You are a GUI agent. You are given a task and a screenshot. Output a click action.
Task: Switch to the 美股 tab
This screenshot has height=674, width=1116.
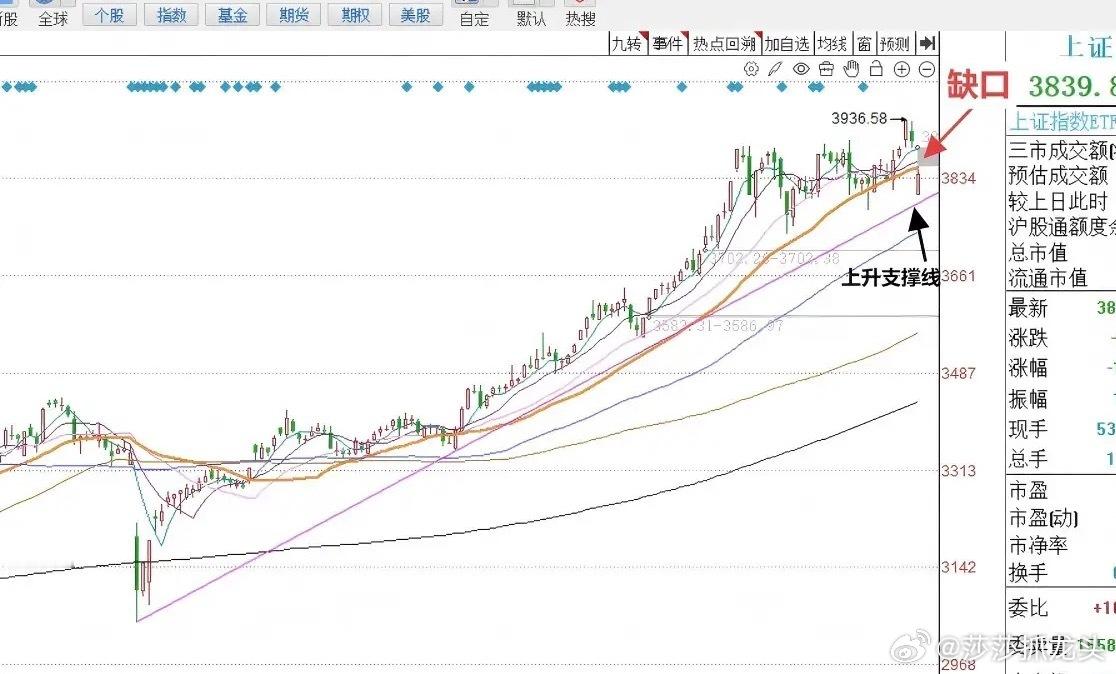[x=416, y=15]
